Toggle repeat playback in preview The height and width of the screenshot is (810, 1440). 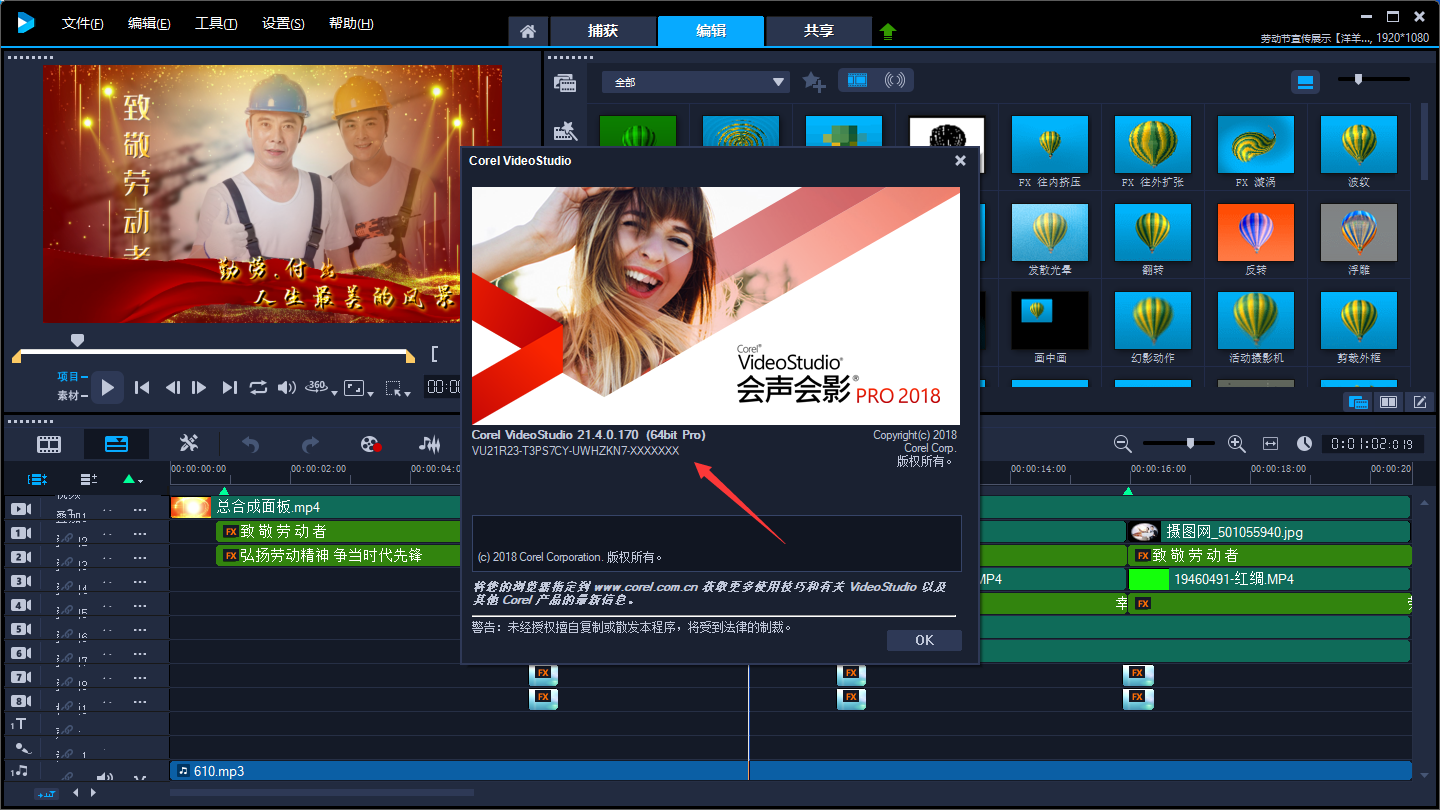[258, 387]
